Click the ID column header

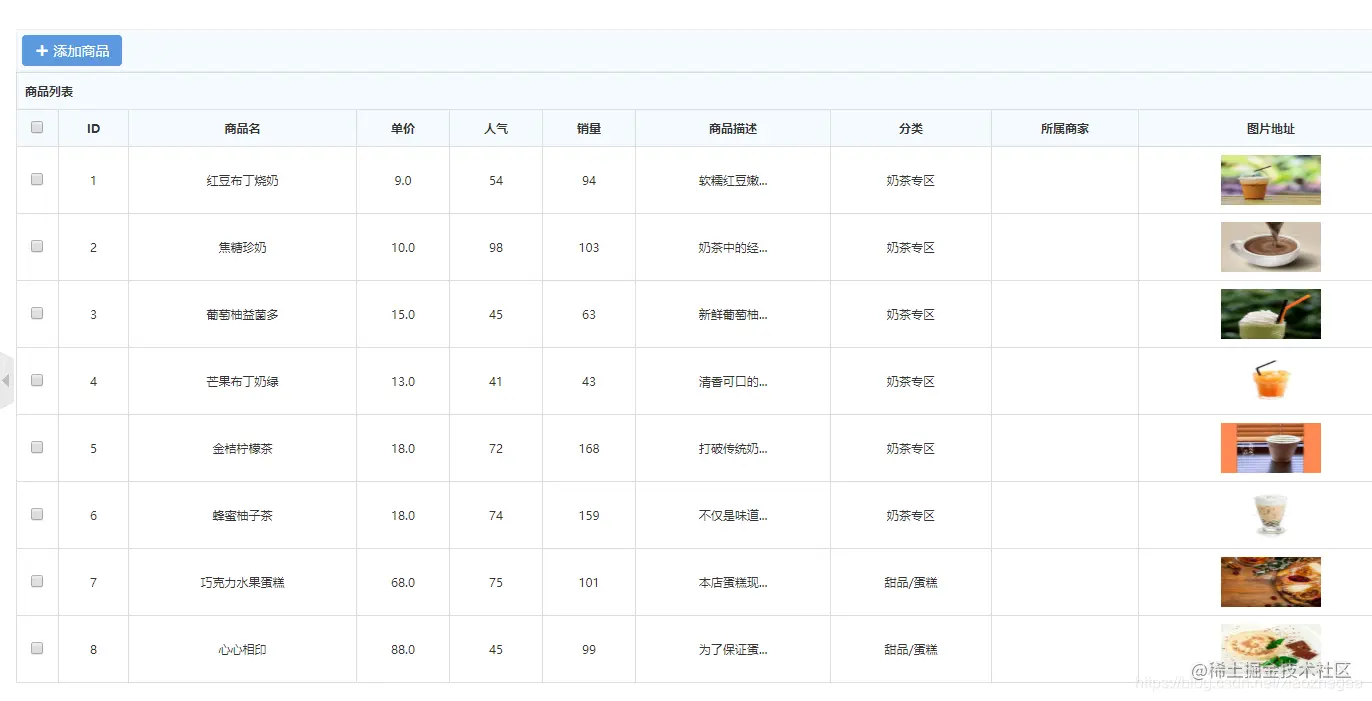coord(93,127)
